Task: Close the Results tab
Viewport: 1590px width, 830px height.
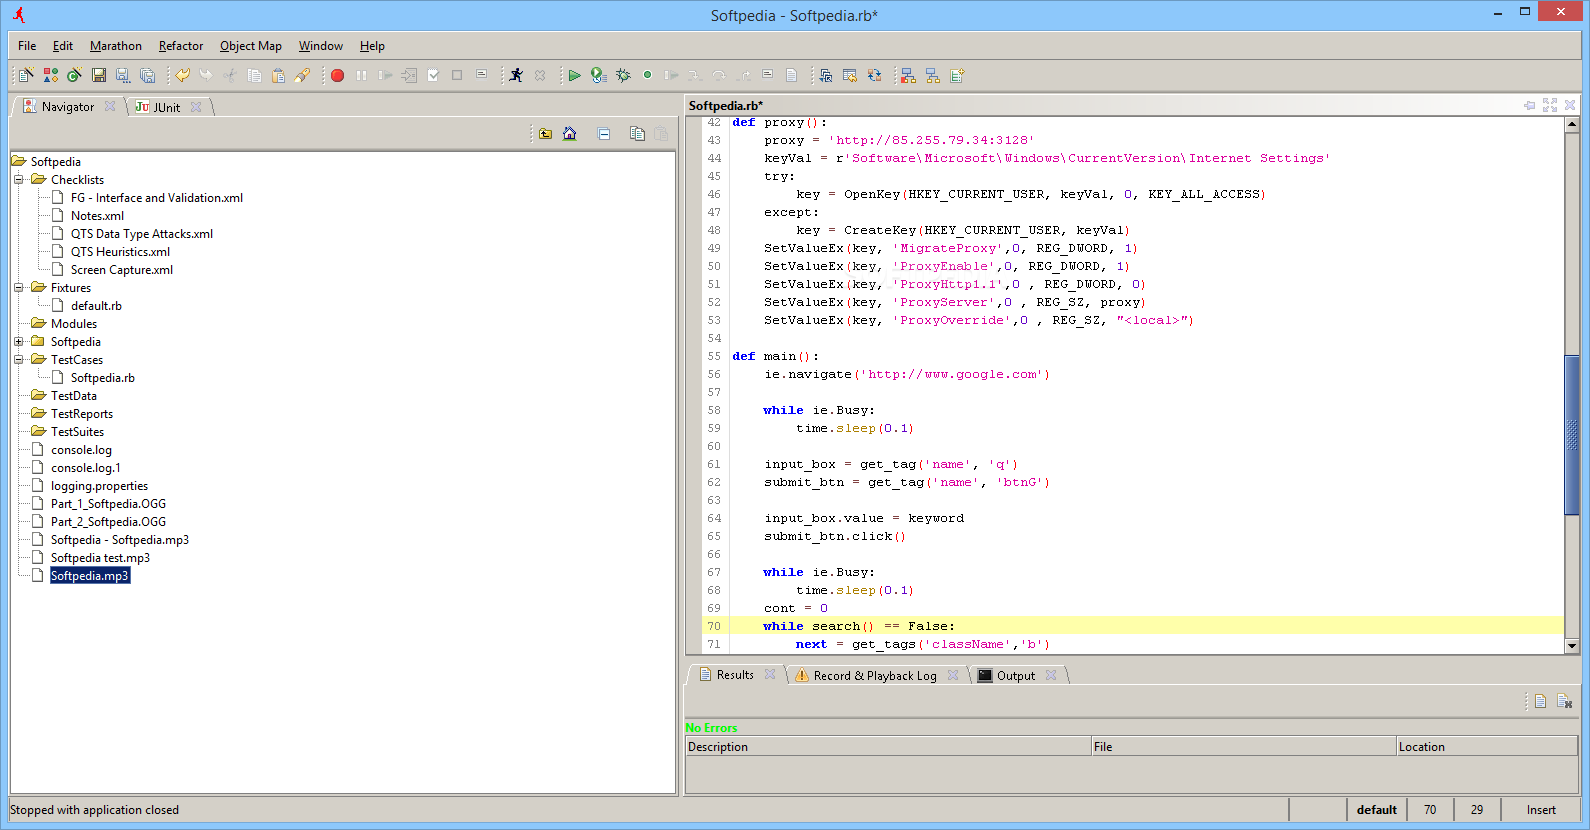Action: point(770,674)
